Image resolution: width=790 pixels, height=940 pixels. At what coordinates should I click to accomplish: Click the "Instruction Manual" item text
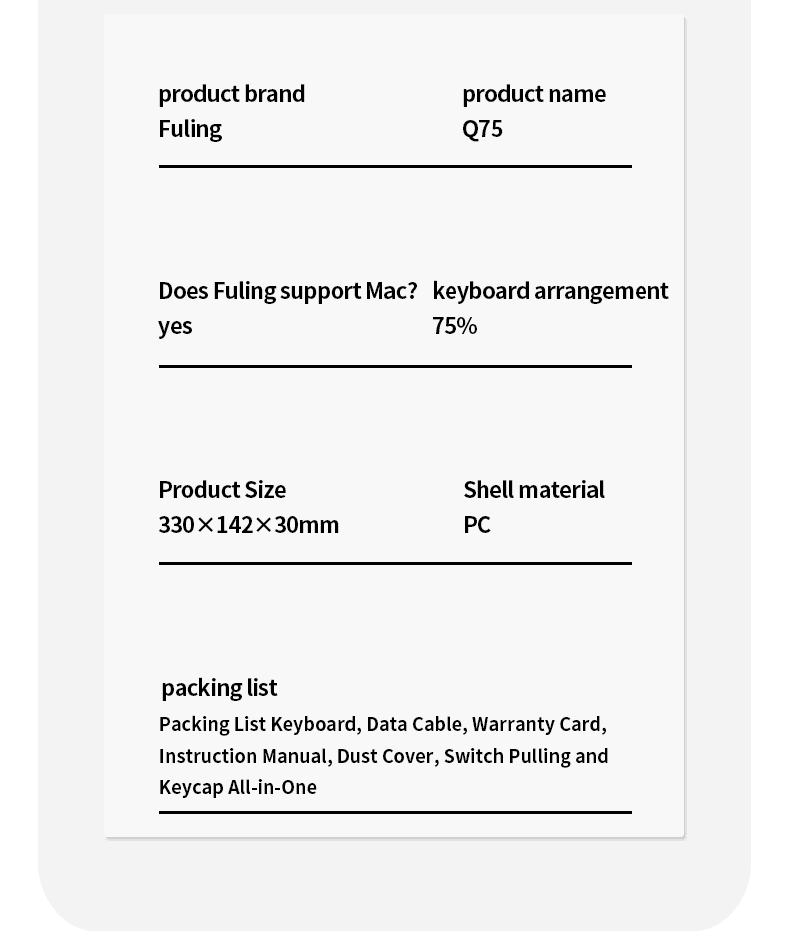(243, 756)
